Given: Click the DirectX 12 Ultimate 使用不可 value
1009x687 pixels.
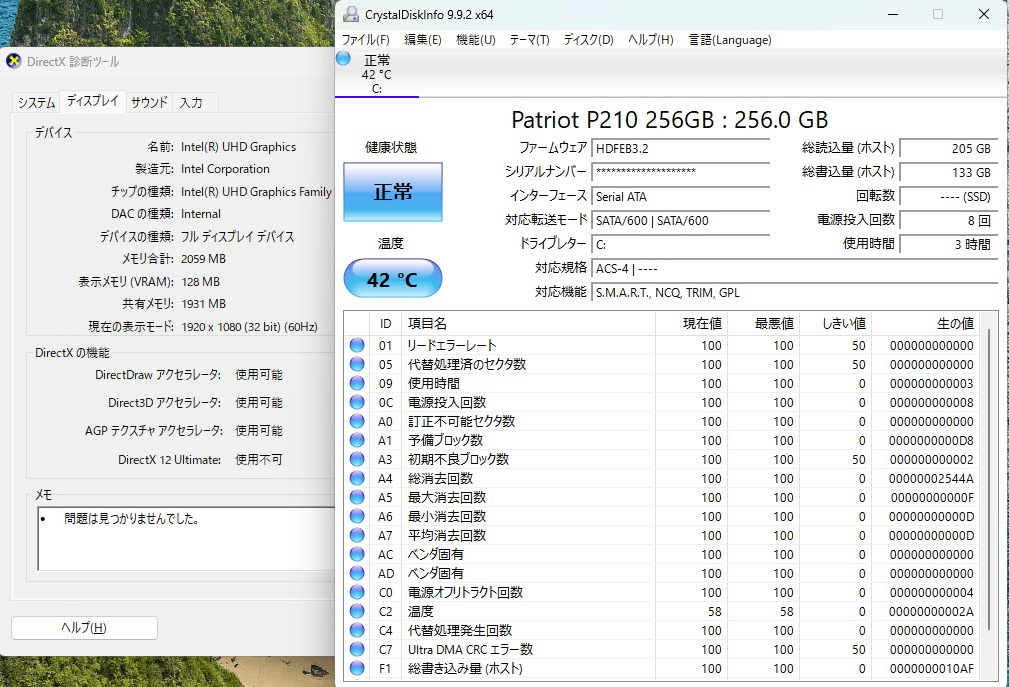Looking at the screenshot, I should click(259, 460).
